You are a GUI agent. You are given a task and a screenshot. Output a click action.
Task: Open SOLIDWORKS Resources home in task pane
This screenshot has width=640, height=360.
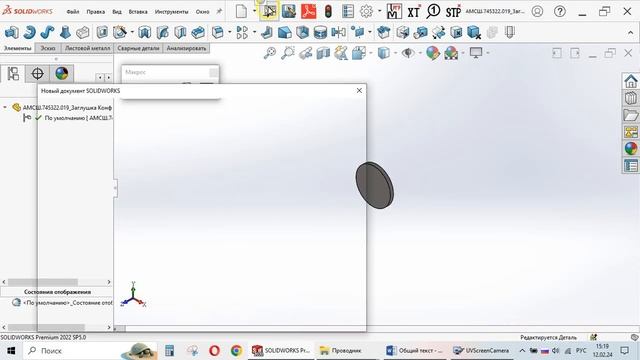coord(631,81)
